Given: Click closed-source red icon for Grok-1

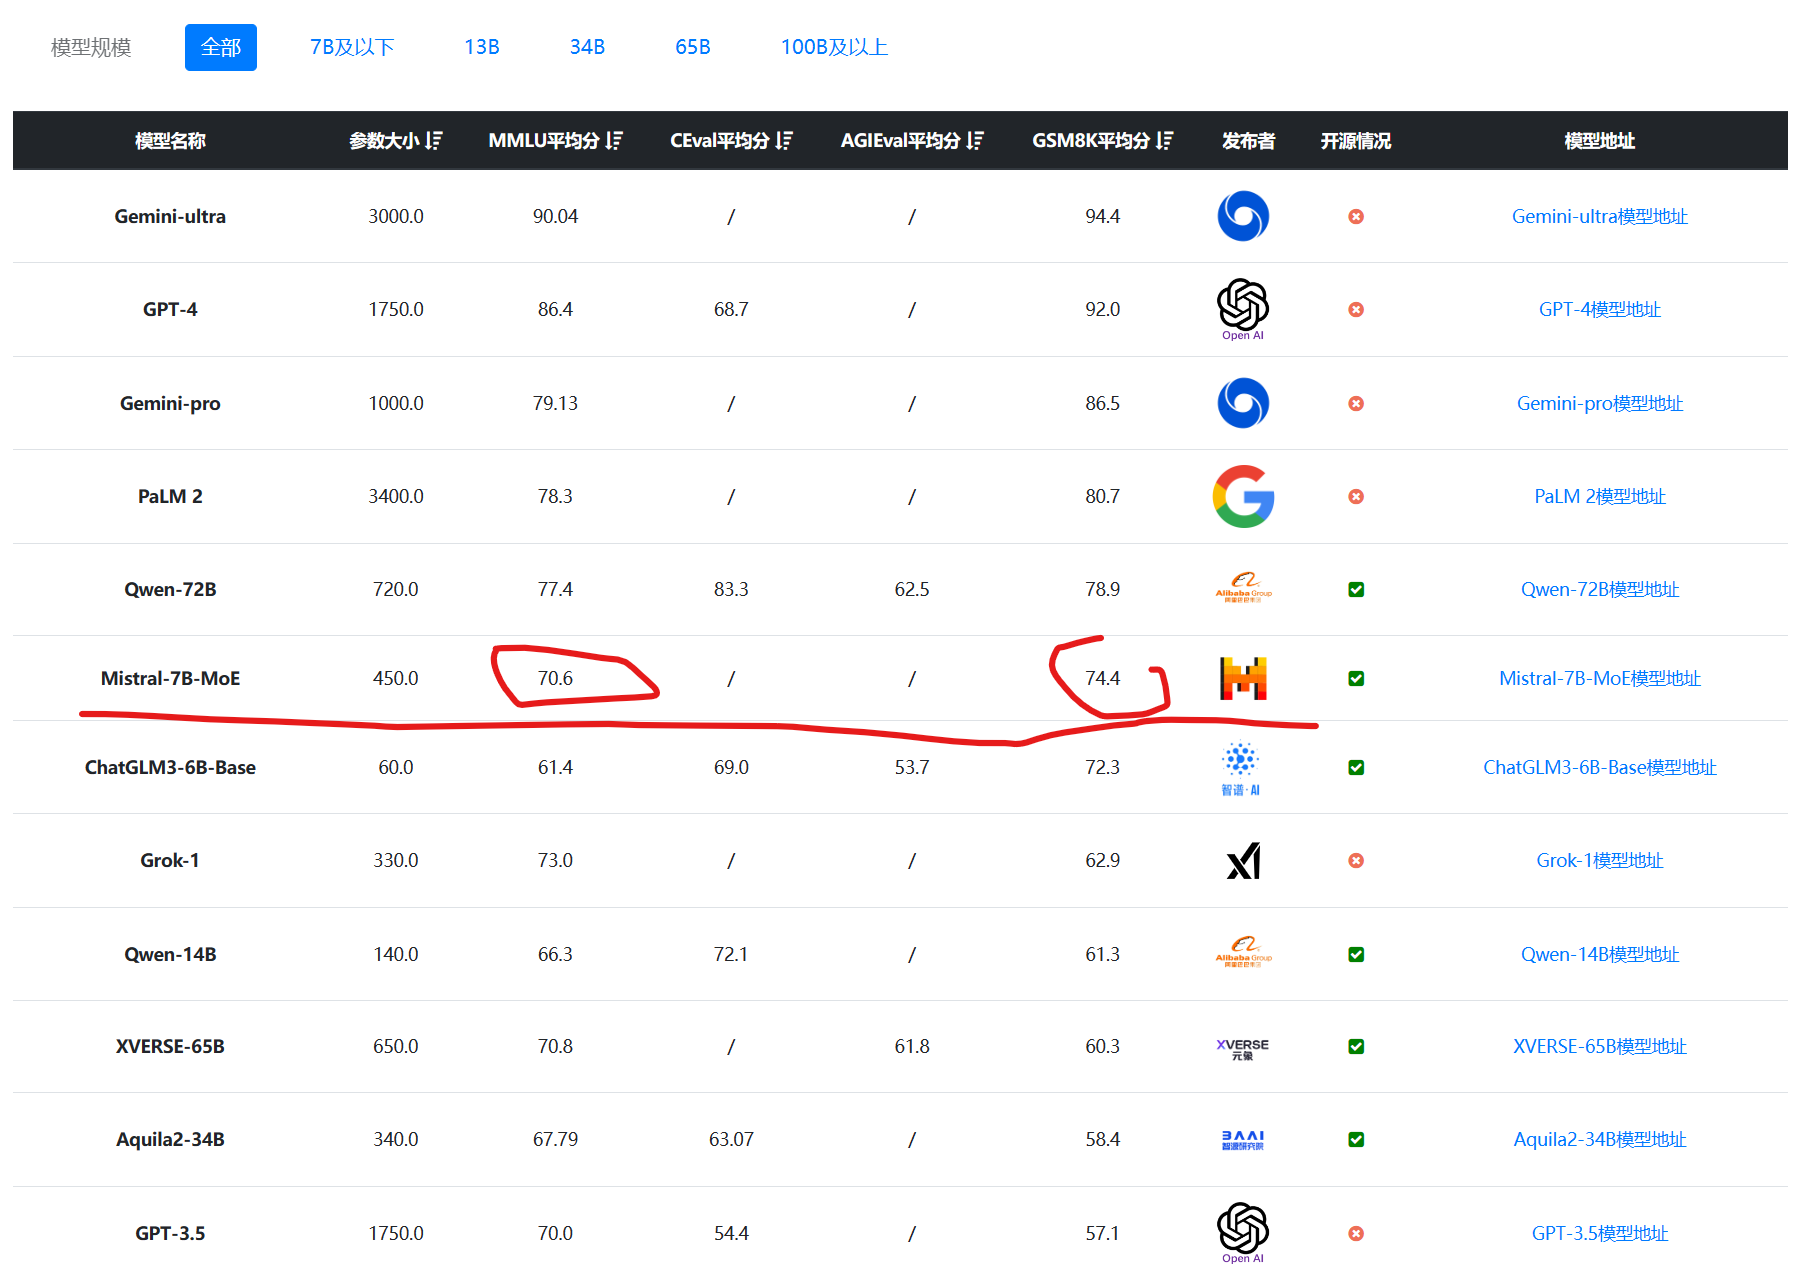Looking at the screenshot, I should pyautogui.click(x=1356, y=860).
